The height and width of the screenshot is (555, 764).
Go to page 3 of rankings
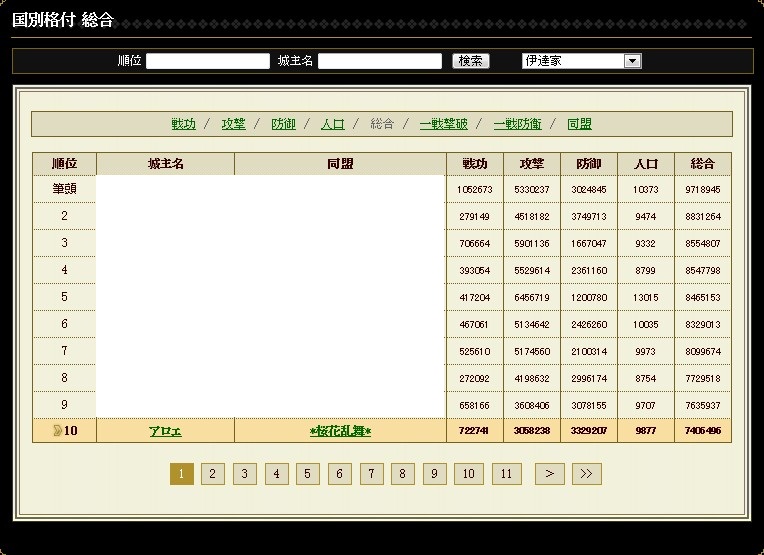[x=245, y=474]
